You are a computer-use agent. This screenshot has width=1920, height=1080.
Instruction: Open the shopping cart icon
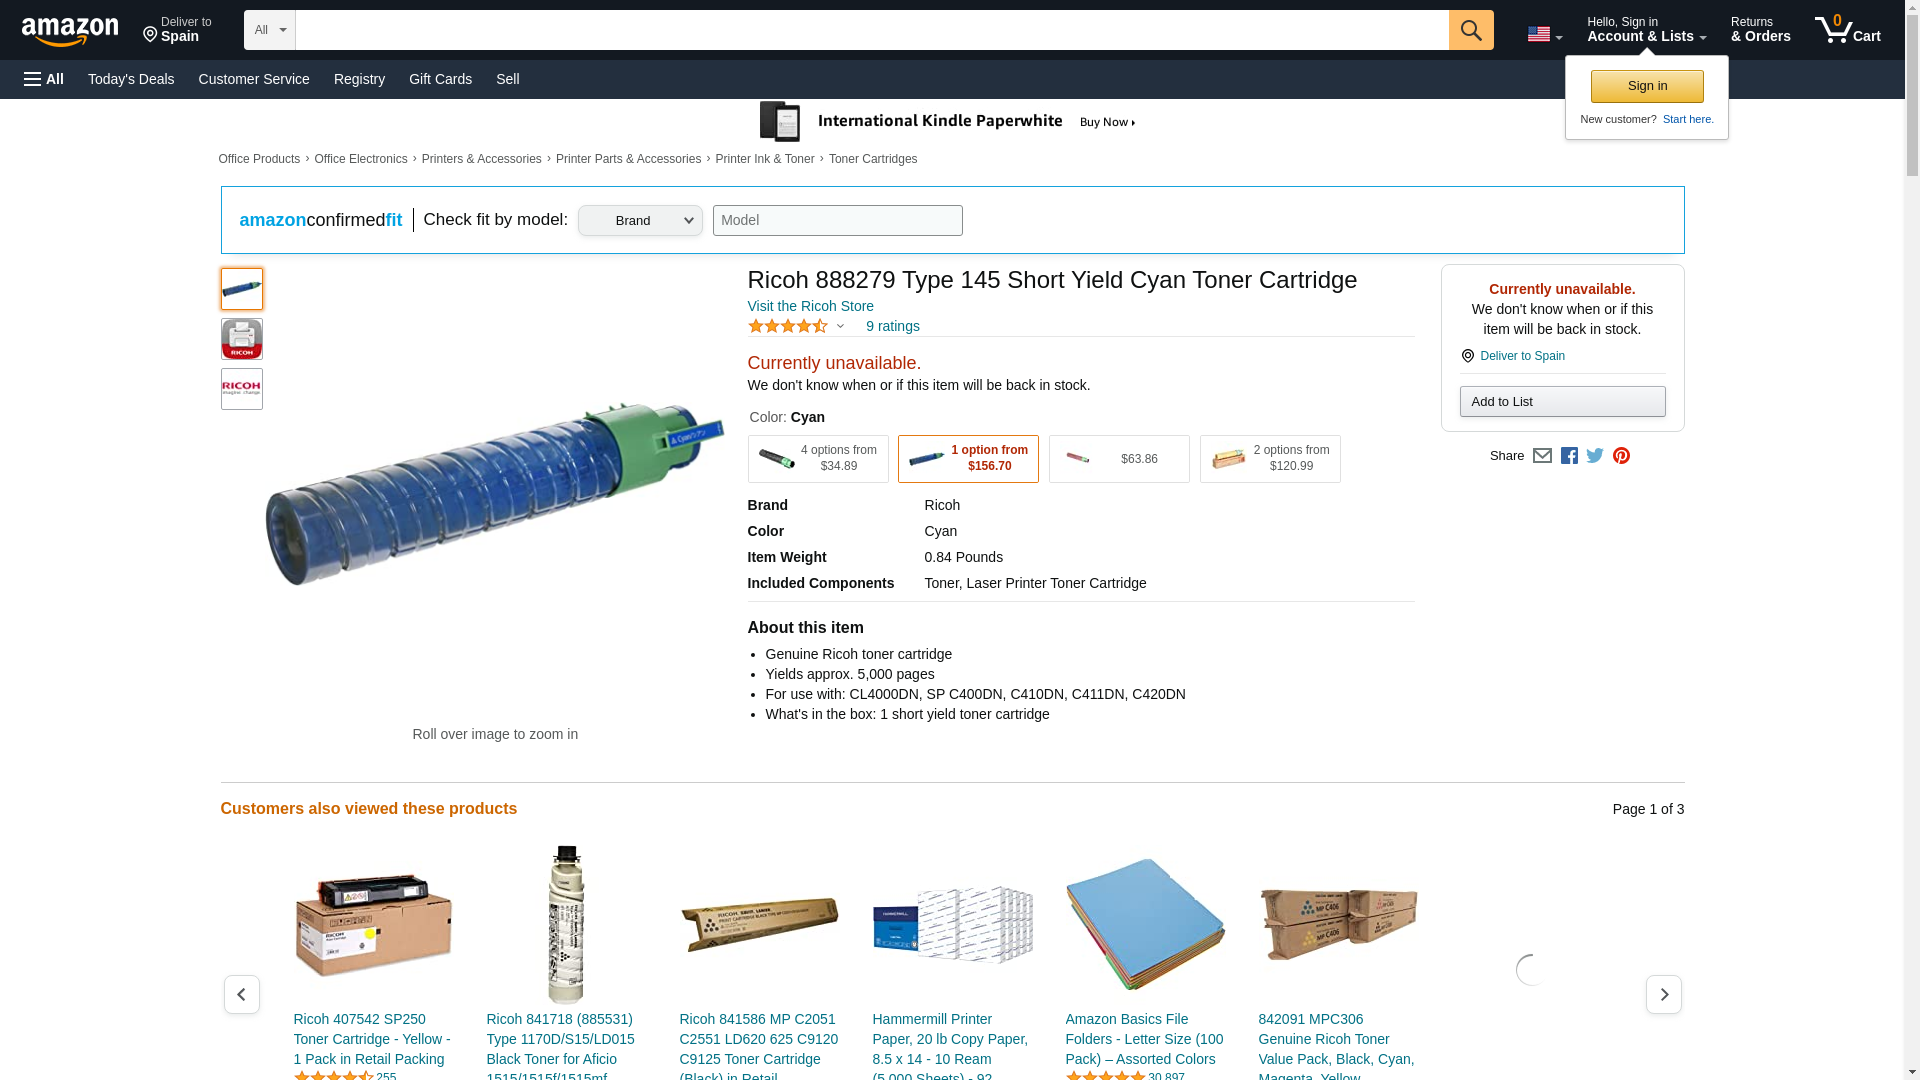click(1846, 30)
